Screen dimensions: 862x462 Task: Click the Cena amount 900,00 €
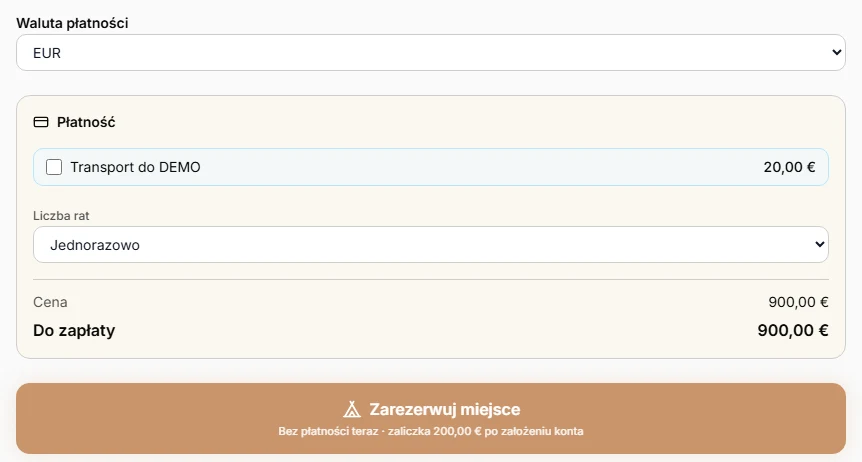(798, 302)
